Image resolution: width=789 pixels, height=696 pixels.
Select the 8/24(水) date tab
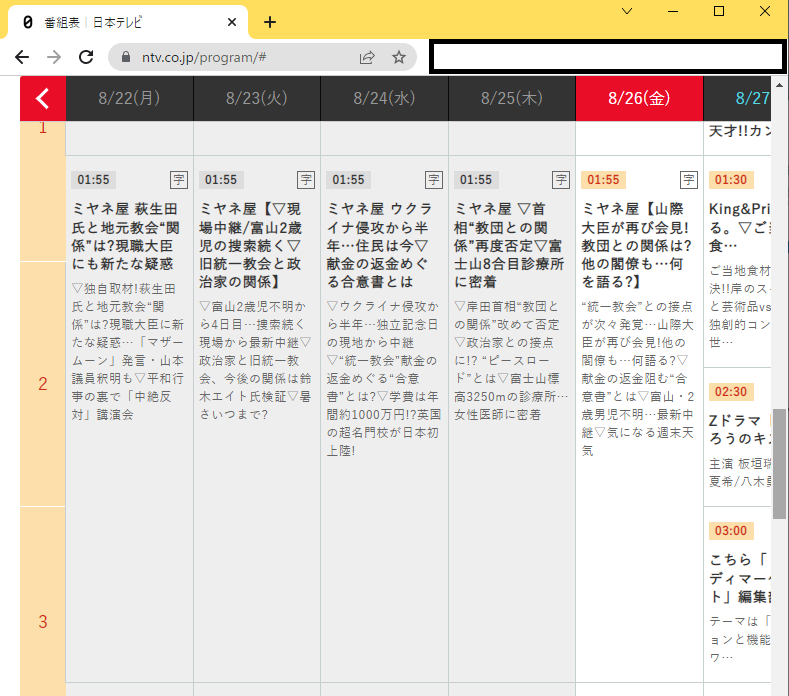point(384,98)
